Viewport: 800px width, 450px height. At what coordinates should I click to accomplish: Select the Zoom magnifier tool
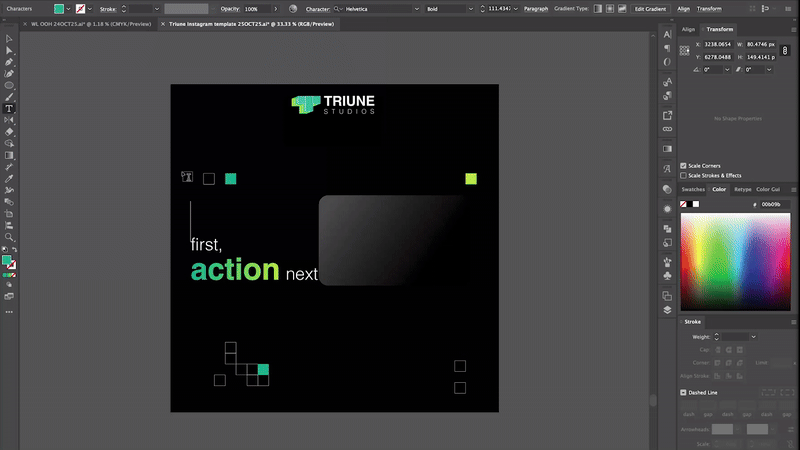[x=9, y=237]
